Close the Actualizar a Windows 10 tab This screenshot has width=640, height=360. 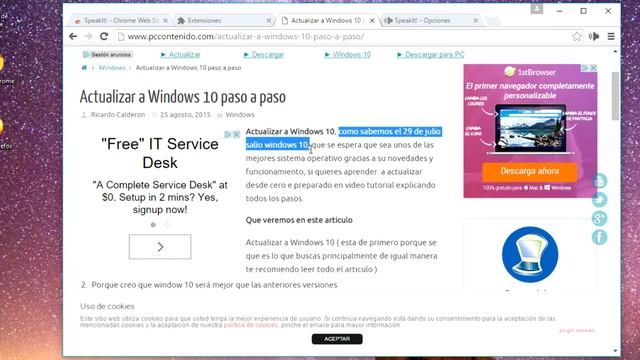click(372, 20)
